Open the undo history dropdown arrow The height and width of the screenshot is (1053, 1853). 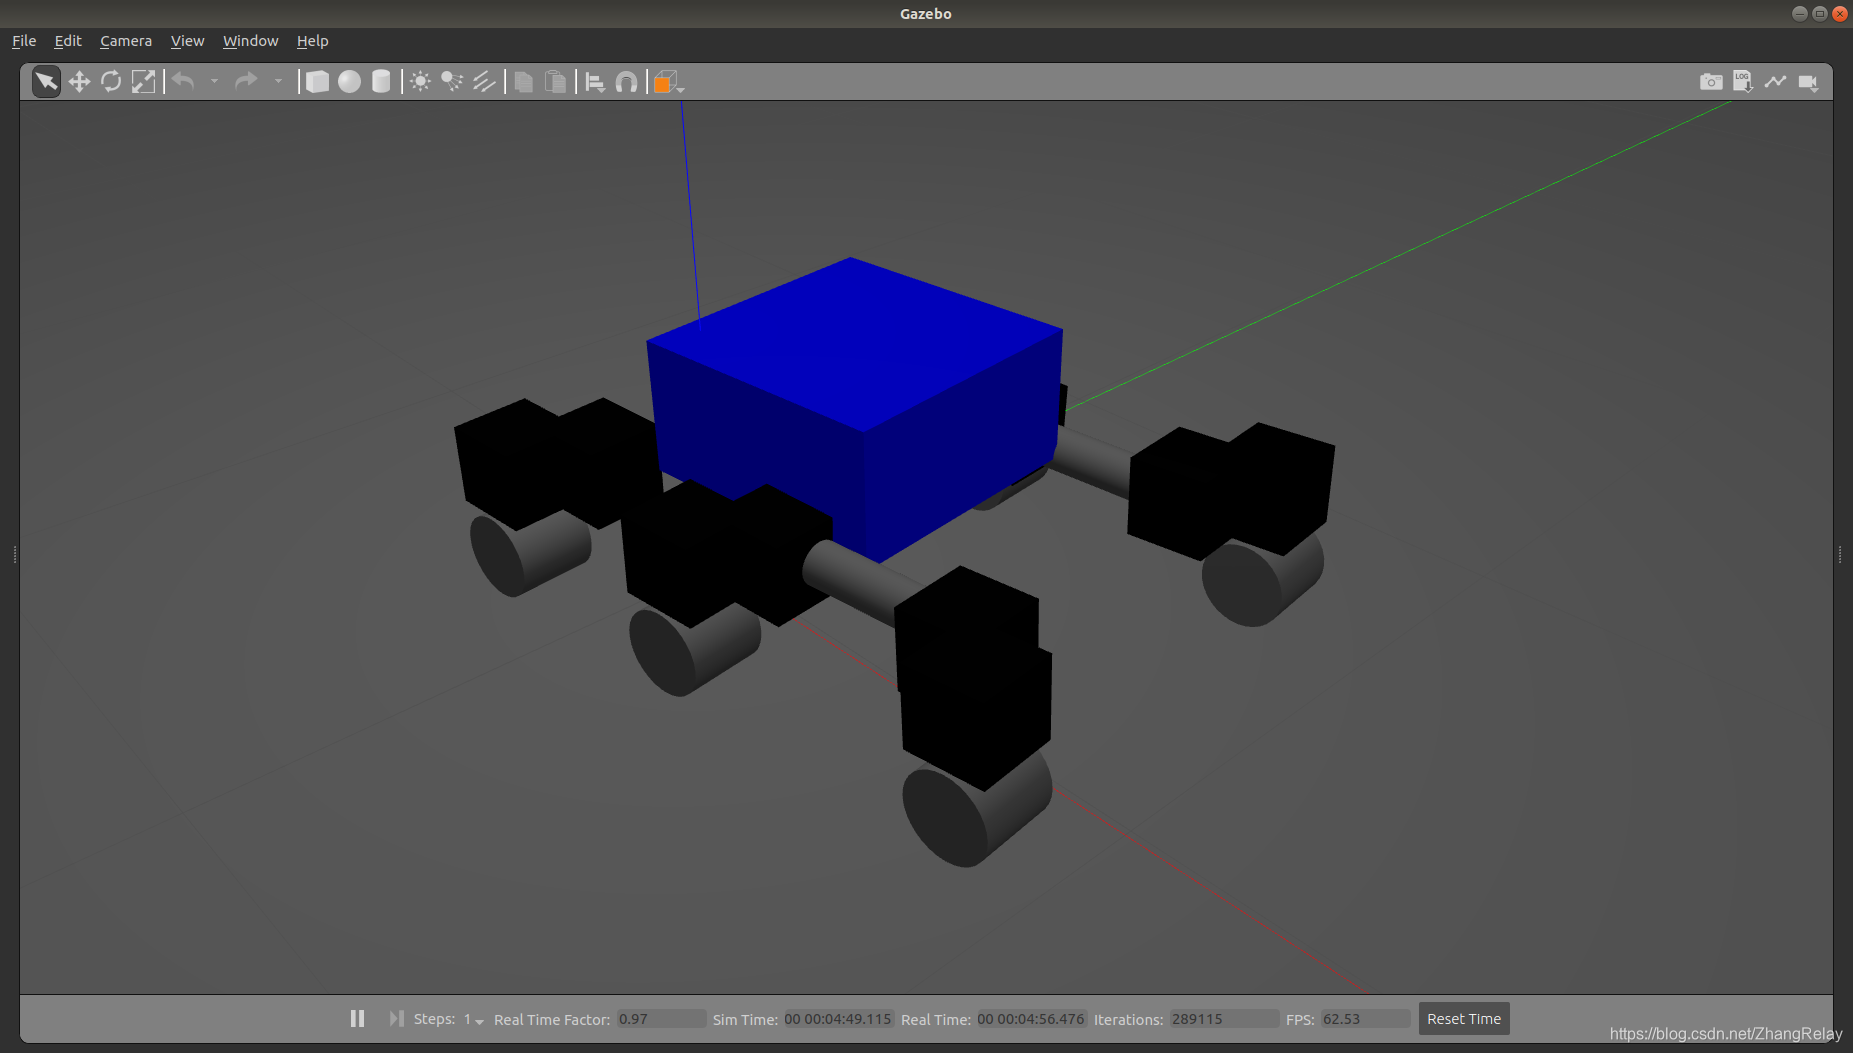point(214,81)
